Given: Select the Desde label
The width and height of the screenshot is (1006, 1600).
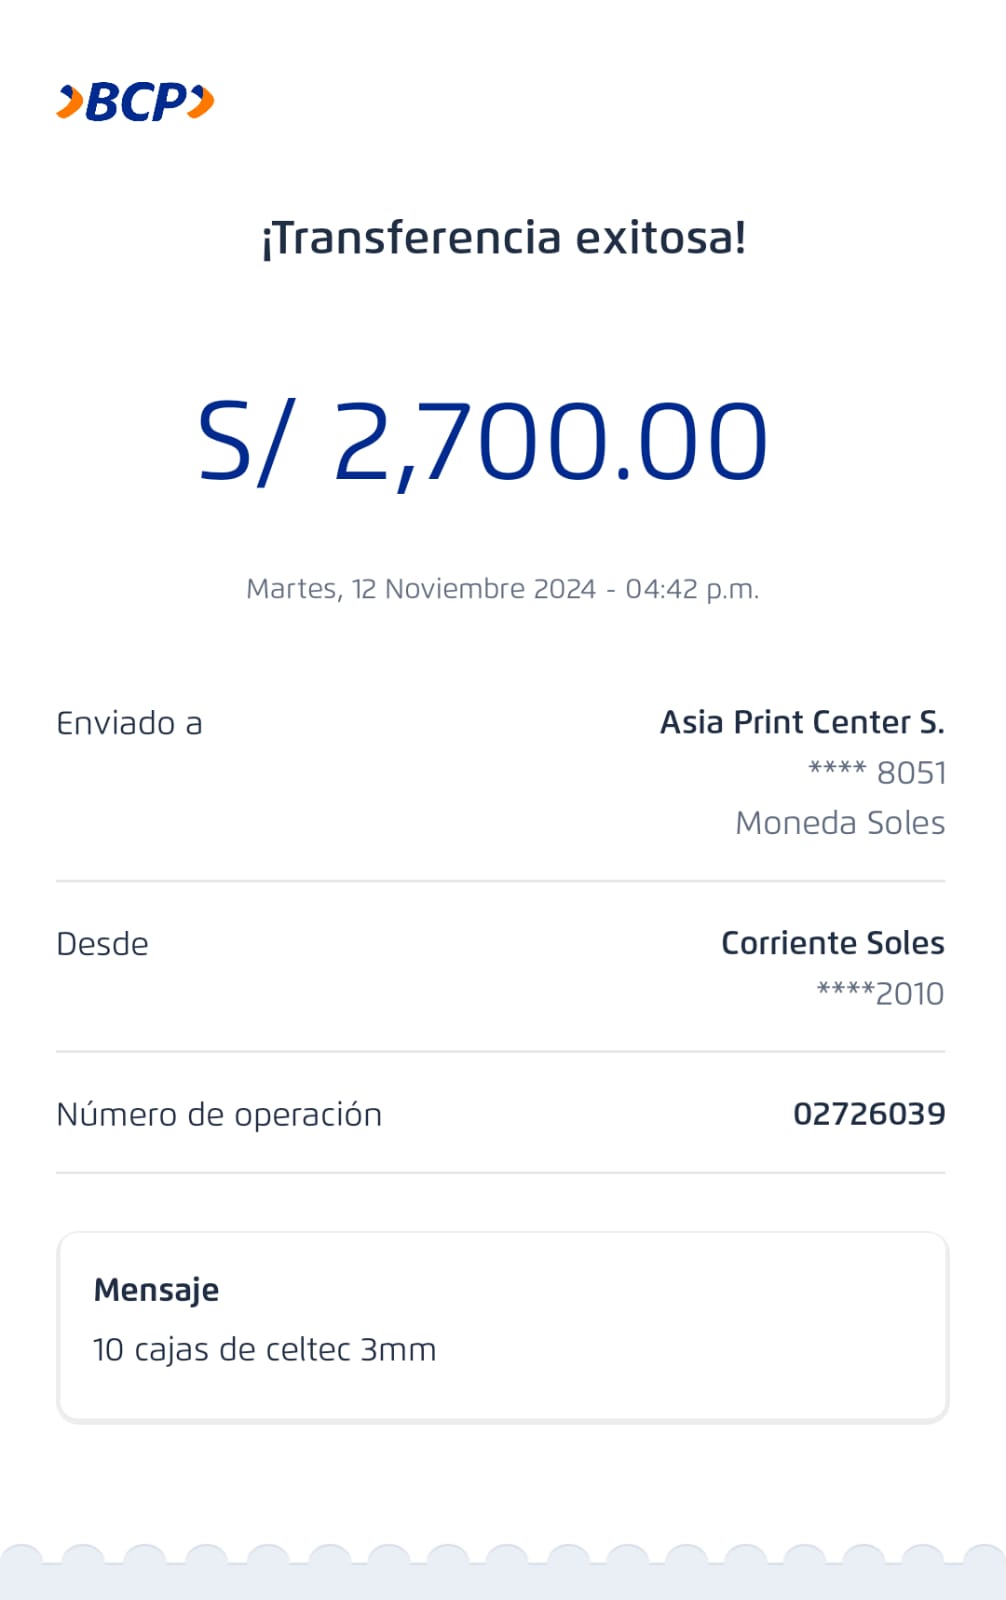Looking at the screenshot, I should [x=102, y=944].
